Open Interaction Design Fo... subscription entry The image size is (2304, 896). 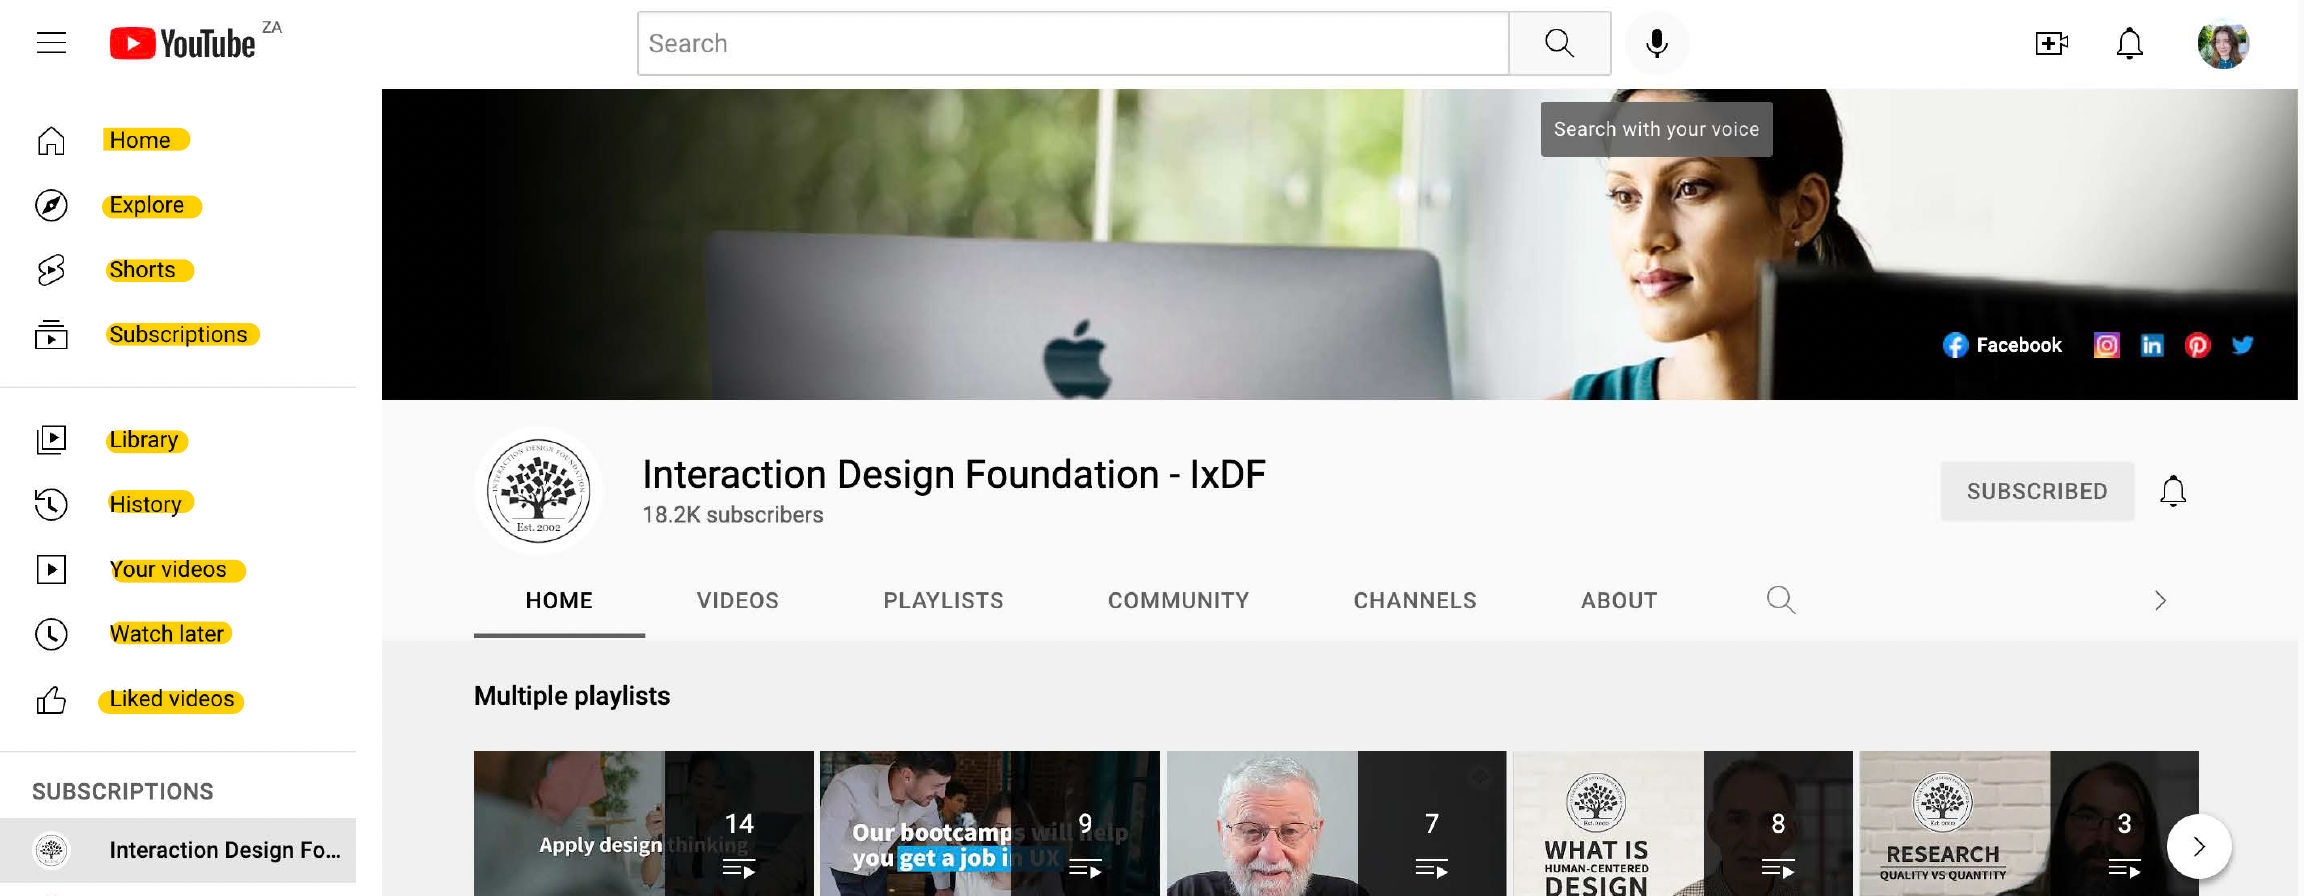point(178,850)
